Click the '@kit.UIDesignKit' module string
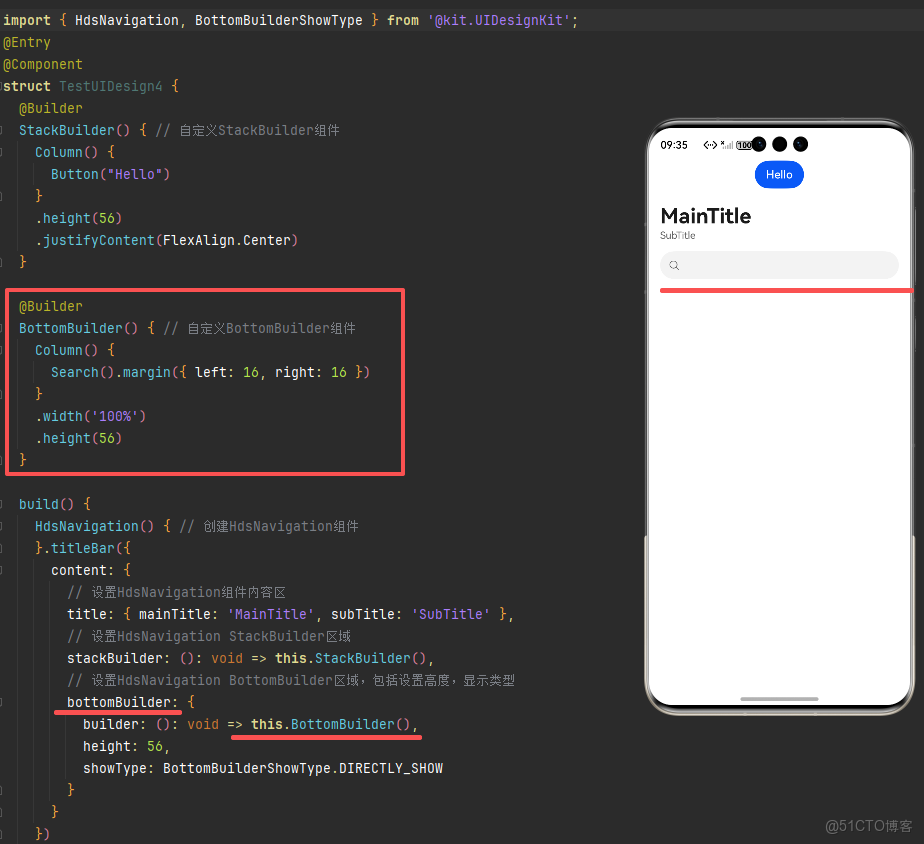Screen dimensions: 924x844 pyautogui.click(x=499, y=21)
